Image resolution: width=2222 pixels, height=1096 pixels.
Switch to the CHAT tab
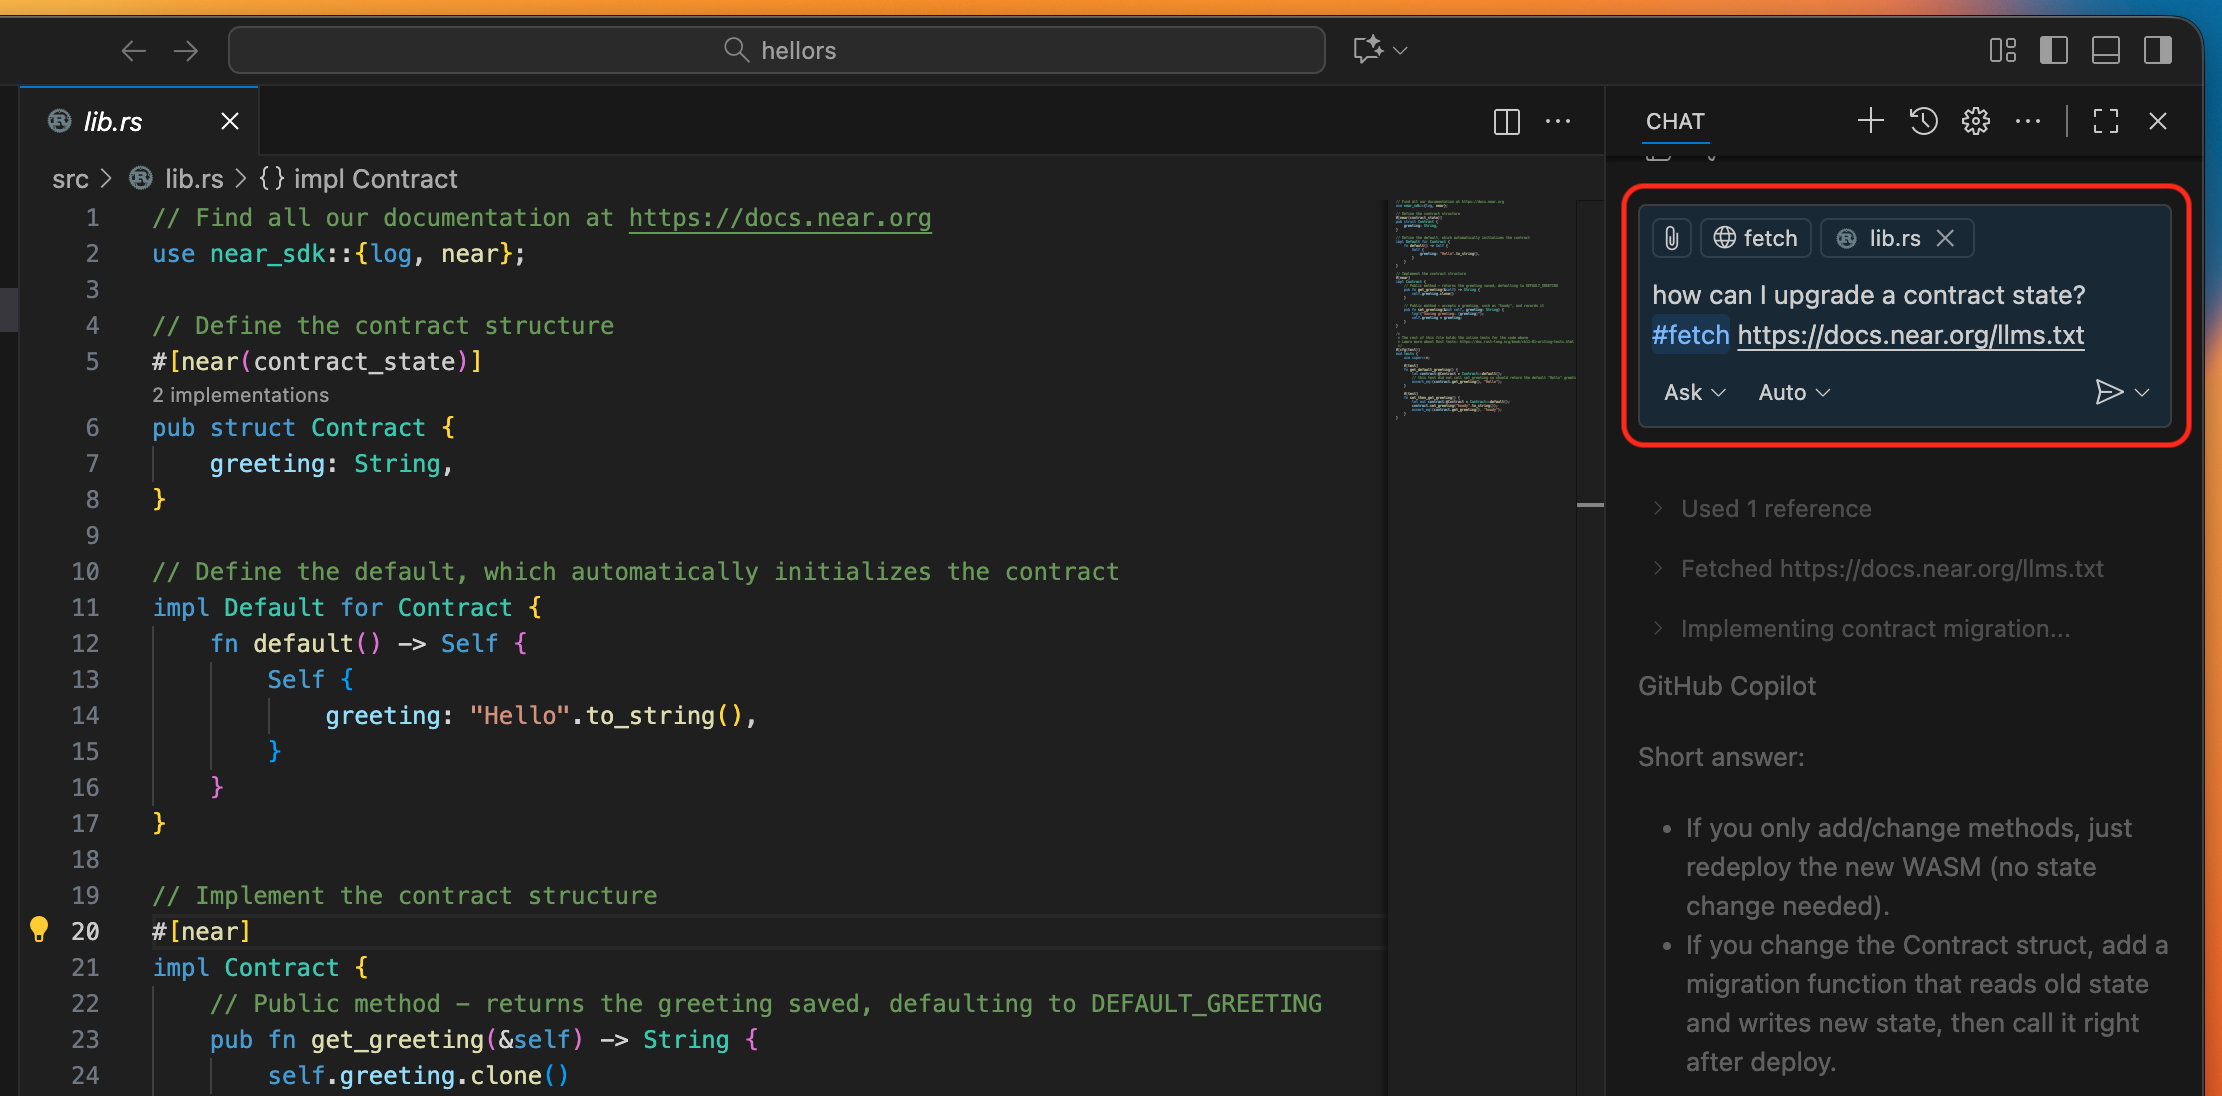(1675, 121)
